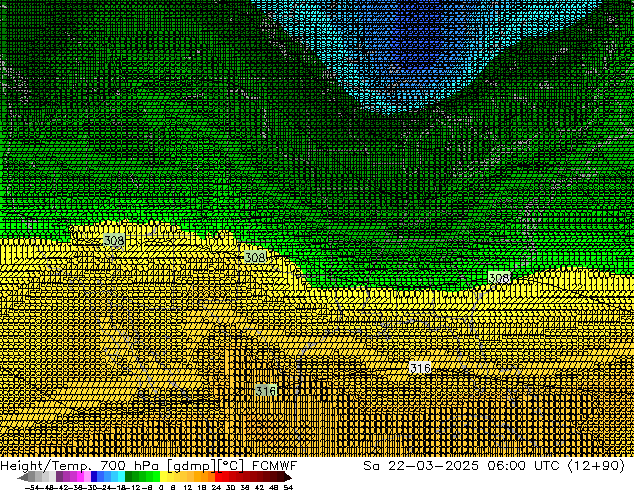Click the -54 legend value

tap(32, 487)
